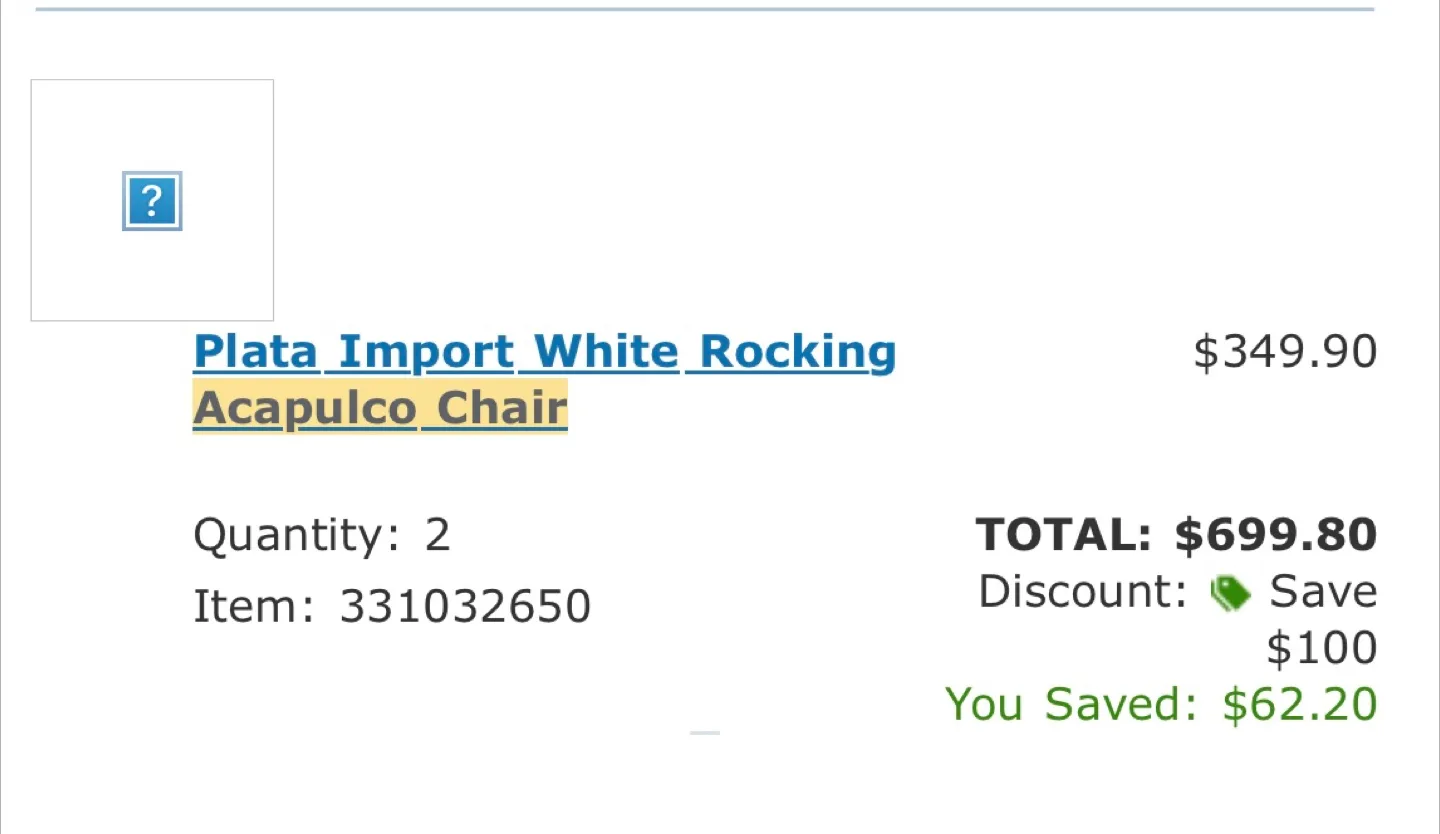The image size is (1440, 834).
Task: Click the item number 331032650
Action: click(x=466, y=605)
